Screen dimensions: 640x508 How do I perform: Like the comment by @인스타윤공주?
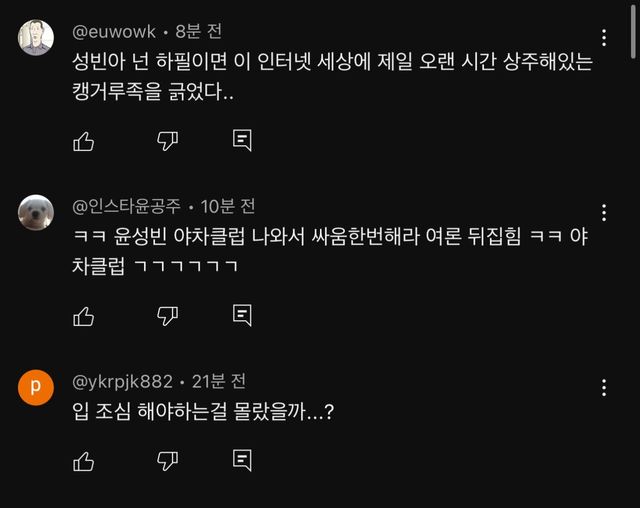click(x=84, y=316)
